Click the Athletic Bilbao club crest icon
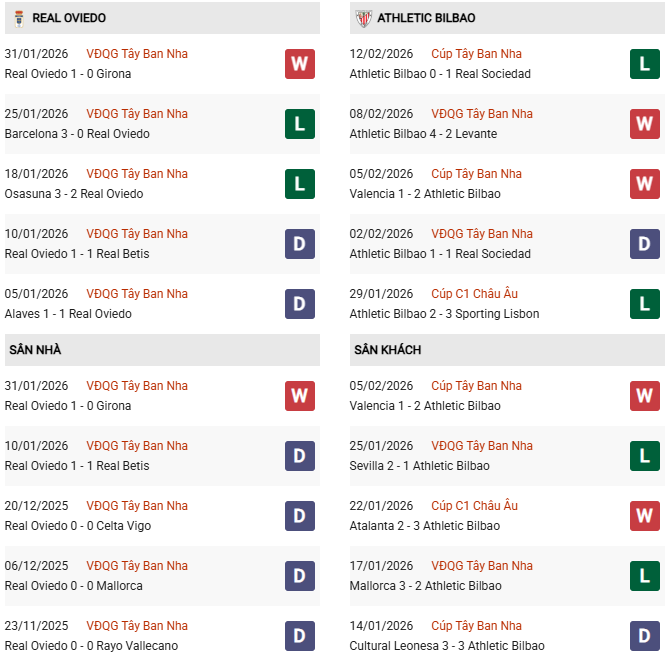 pyautogui.click(x=362, y=18)
